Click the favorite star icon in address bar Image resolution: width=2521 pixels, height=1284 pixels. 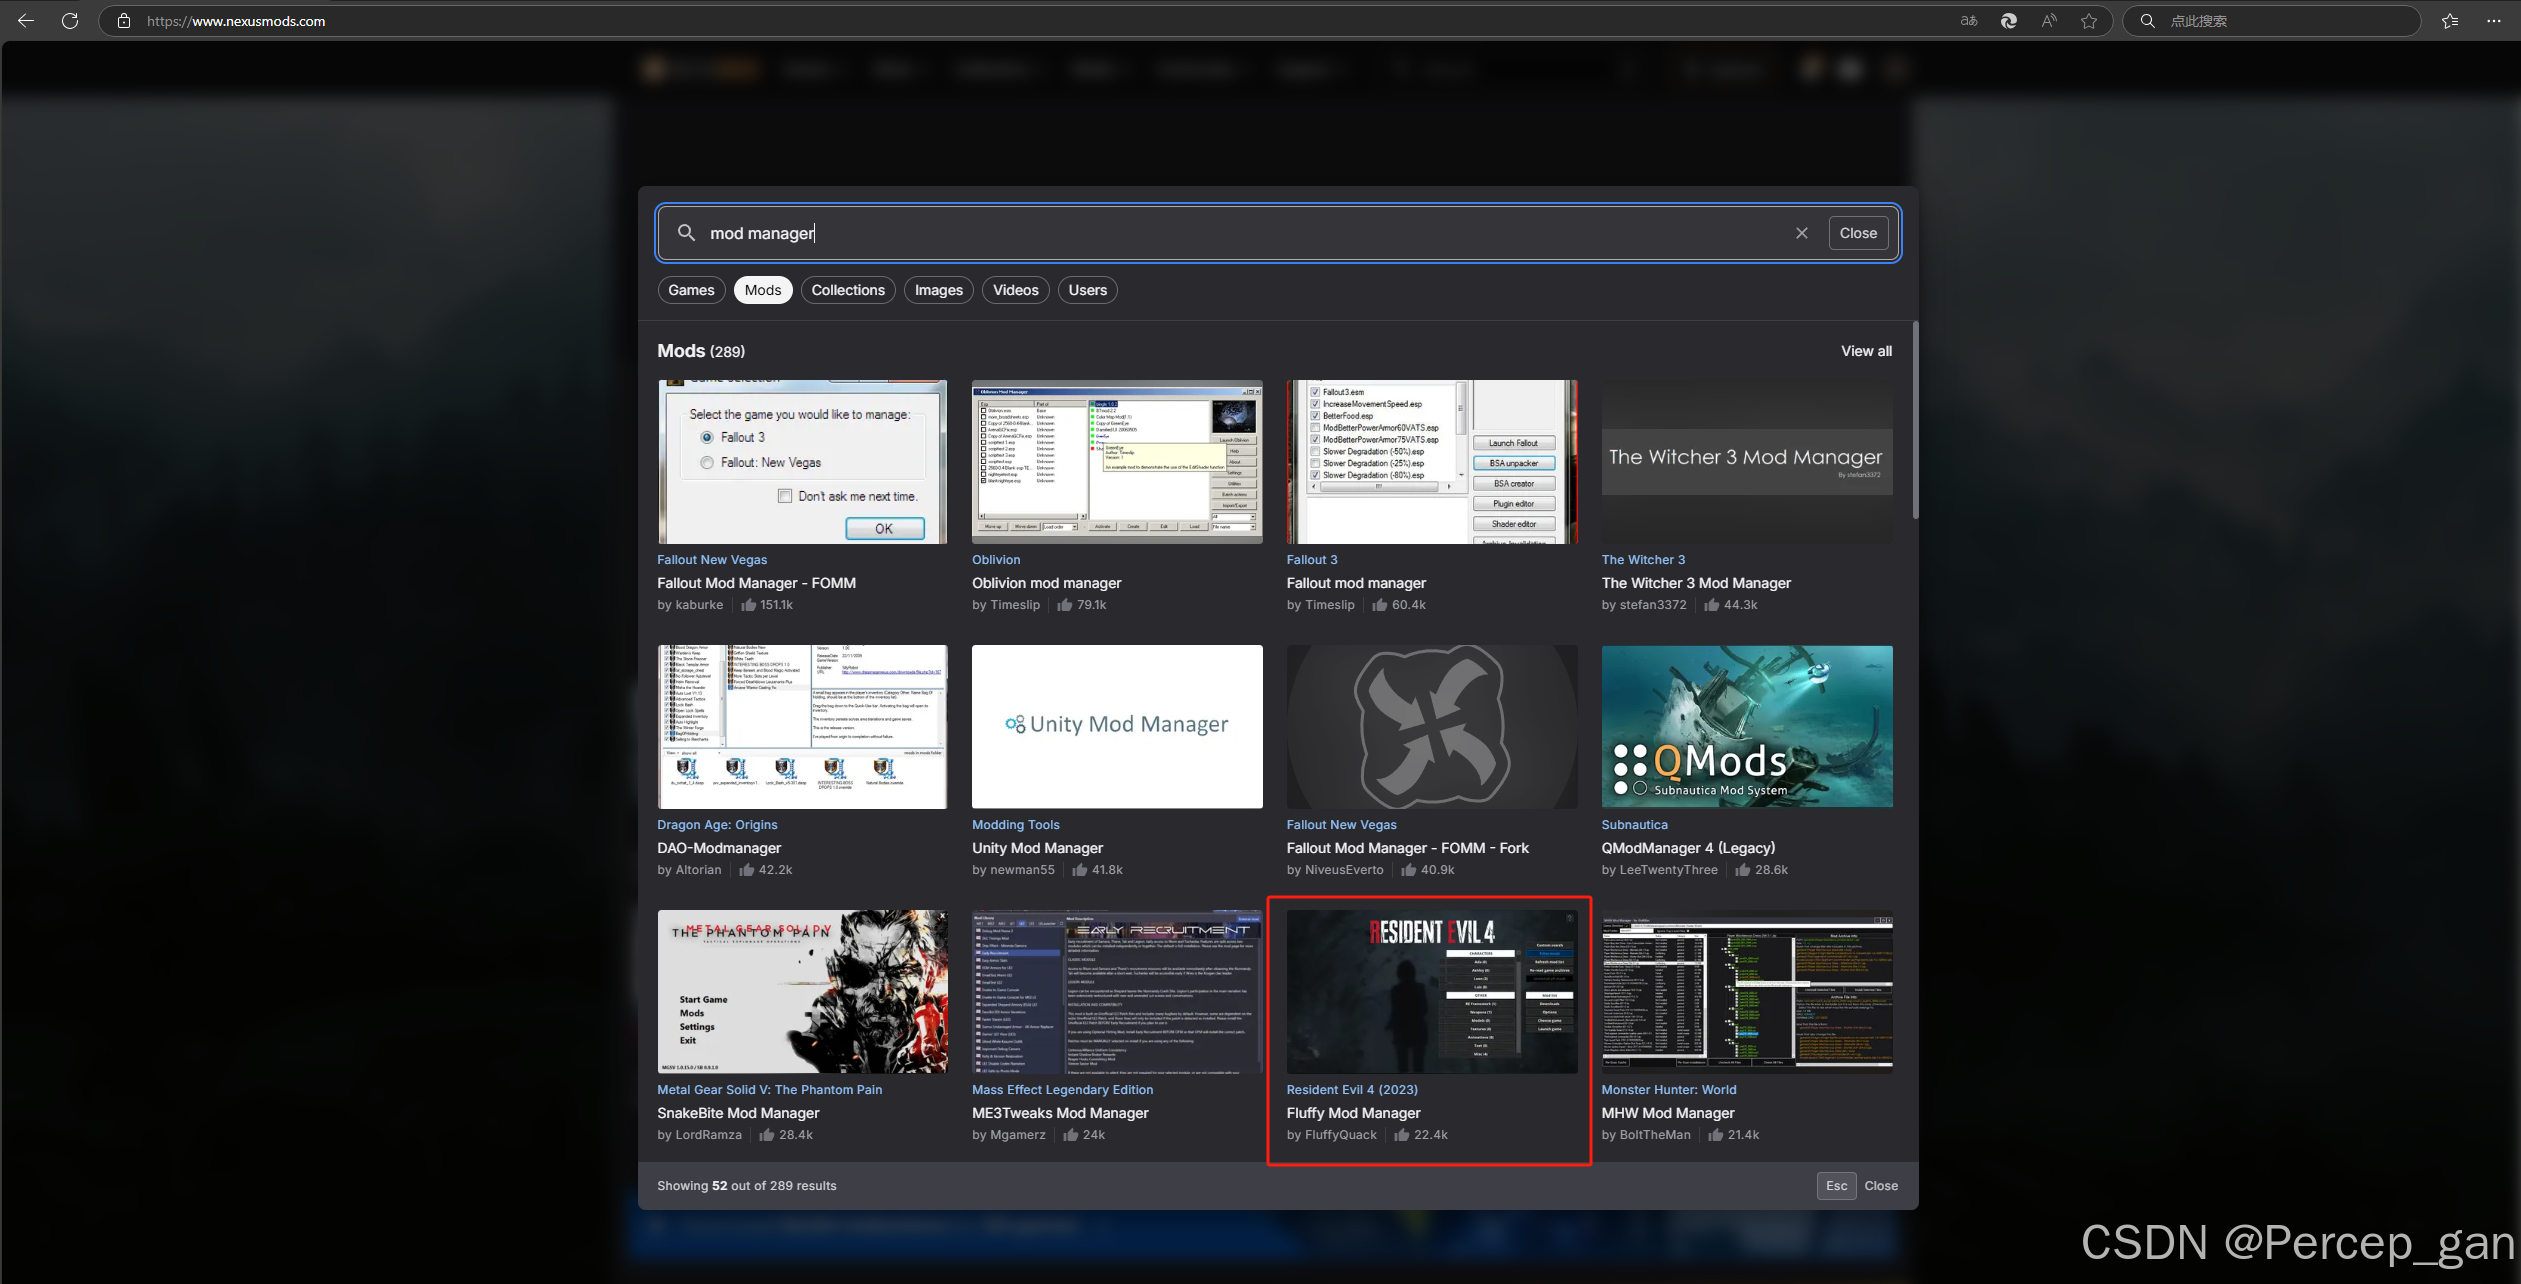(2089, 21)
